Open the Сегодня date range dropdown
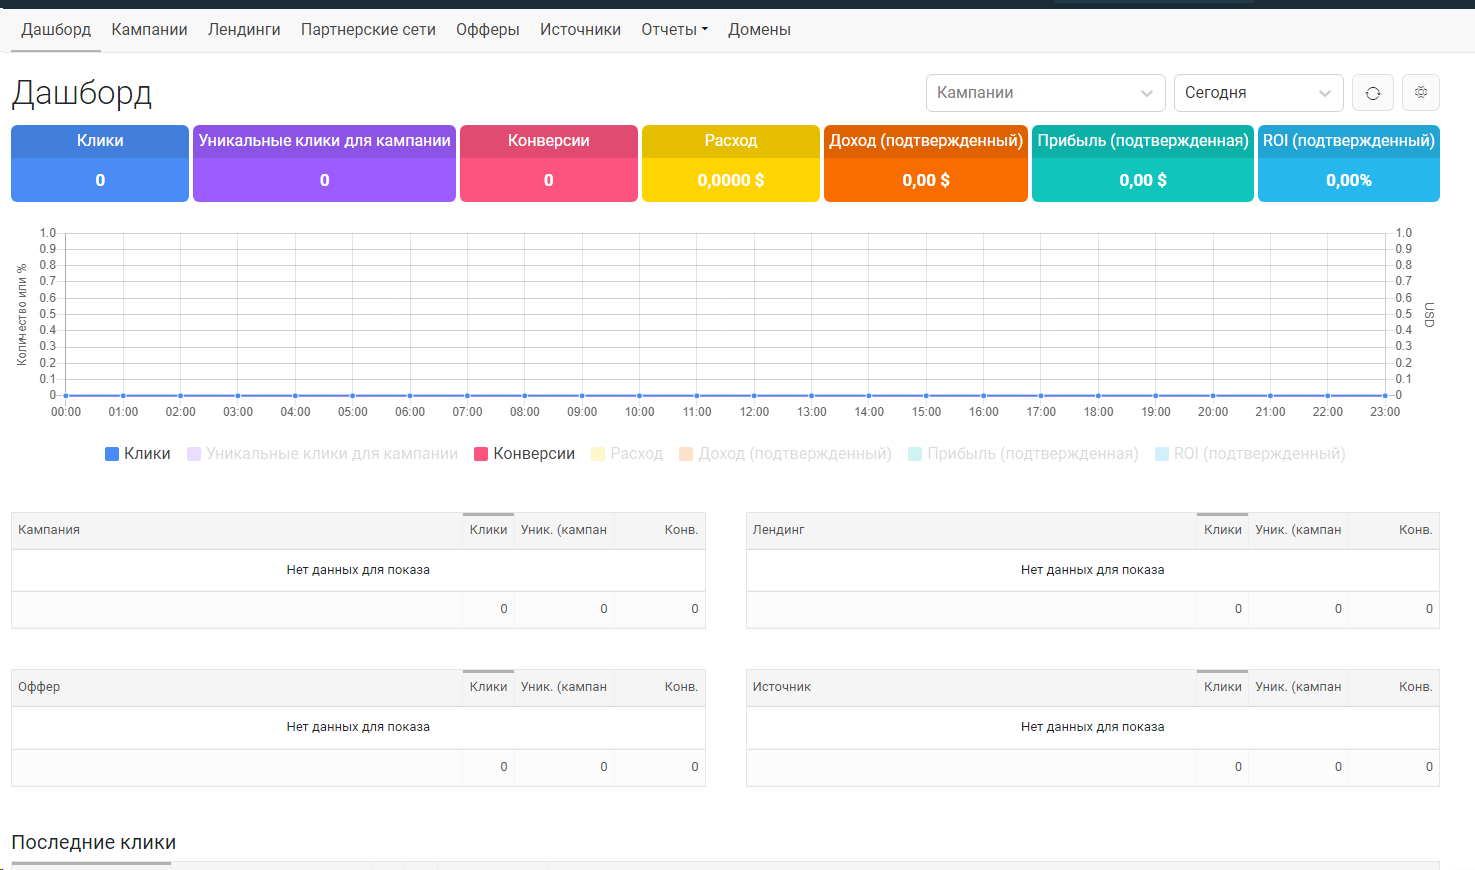Screen dimensions: 1475x870 click(x=1257, y=93)
